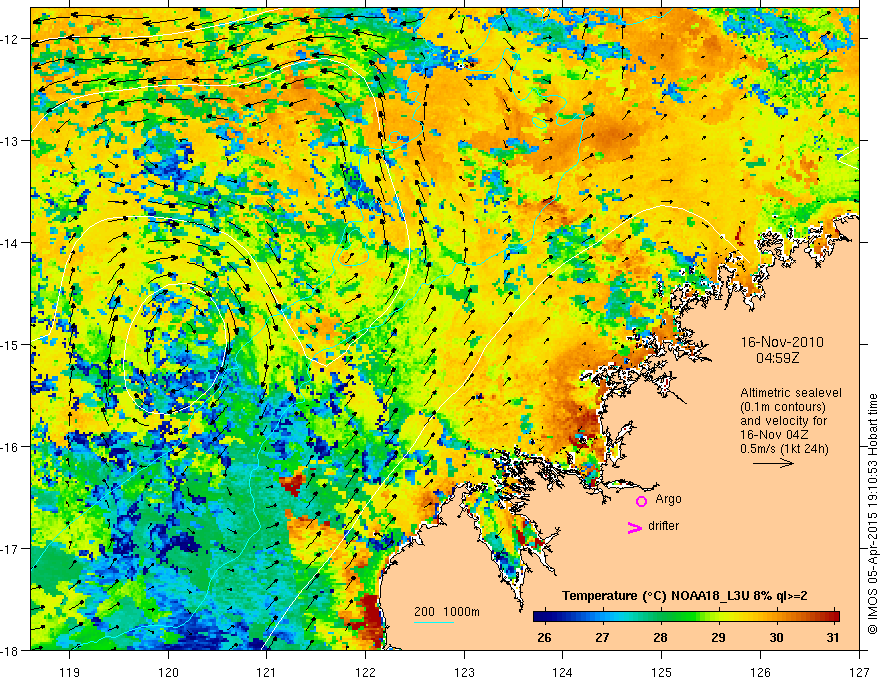Screen dimensions: 880x680
Task: Click longitude axis label 123
Action: pos(464,672)
